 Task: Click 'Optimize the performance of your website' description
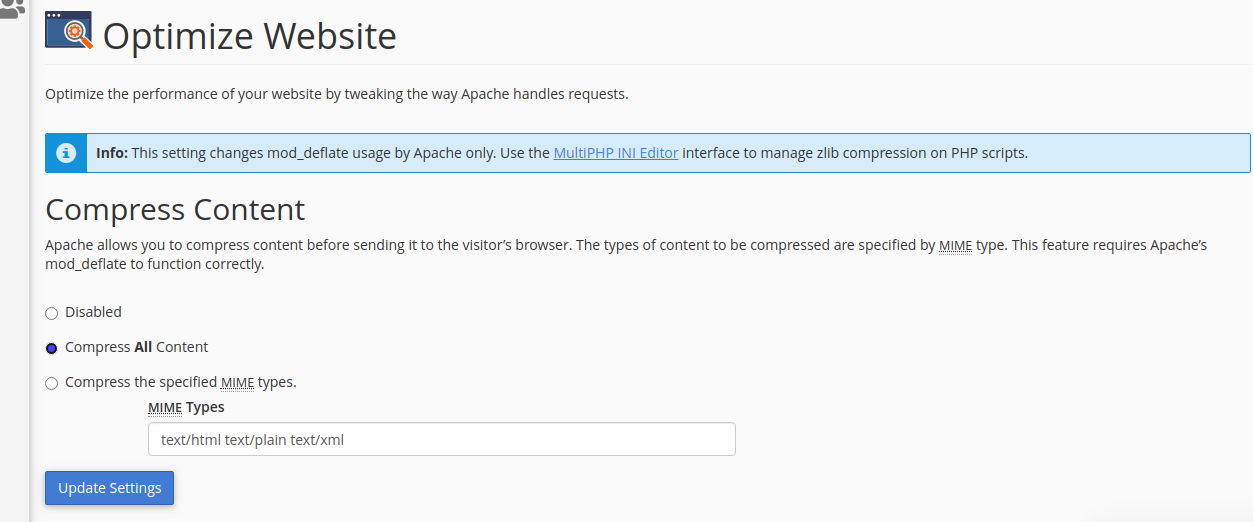click(x=336, y=95)
